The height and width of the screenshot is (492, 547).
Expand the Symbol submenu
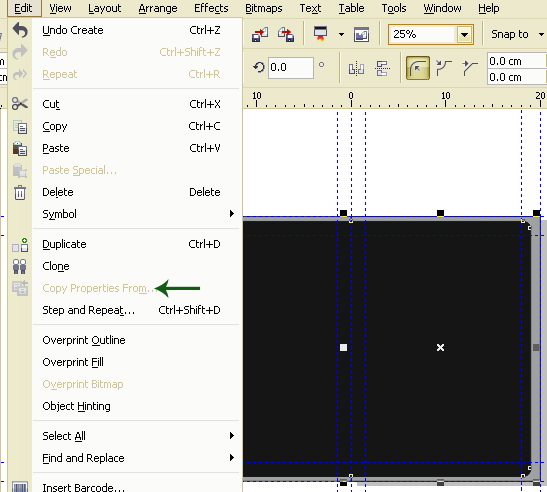pyautogui.click(x=232, y=214)
